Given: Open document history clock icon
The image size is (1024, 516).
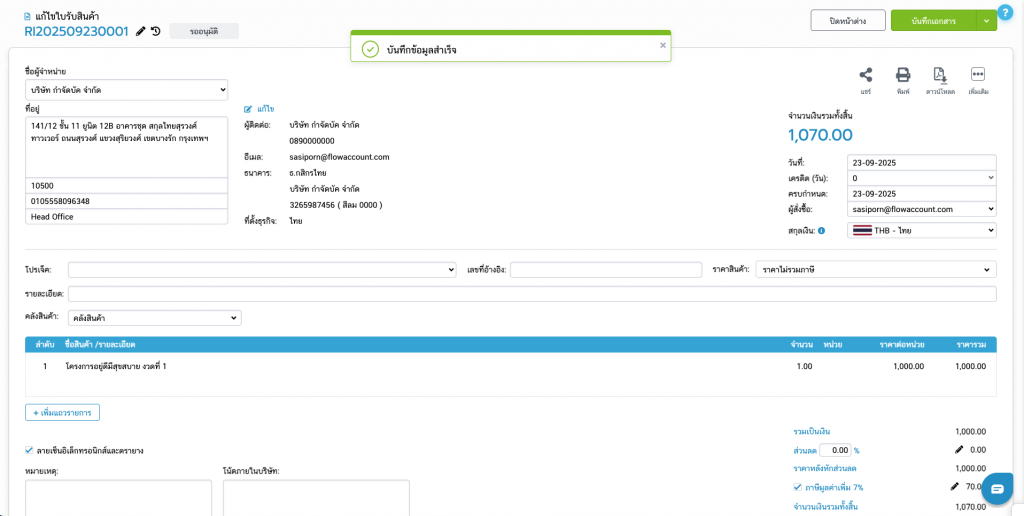Looking at the screenshot, I should pos(156,31).
